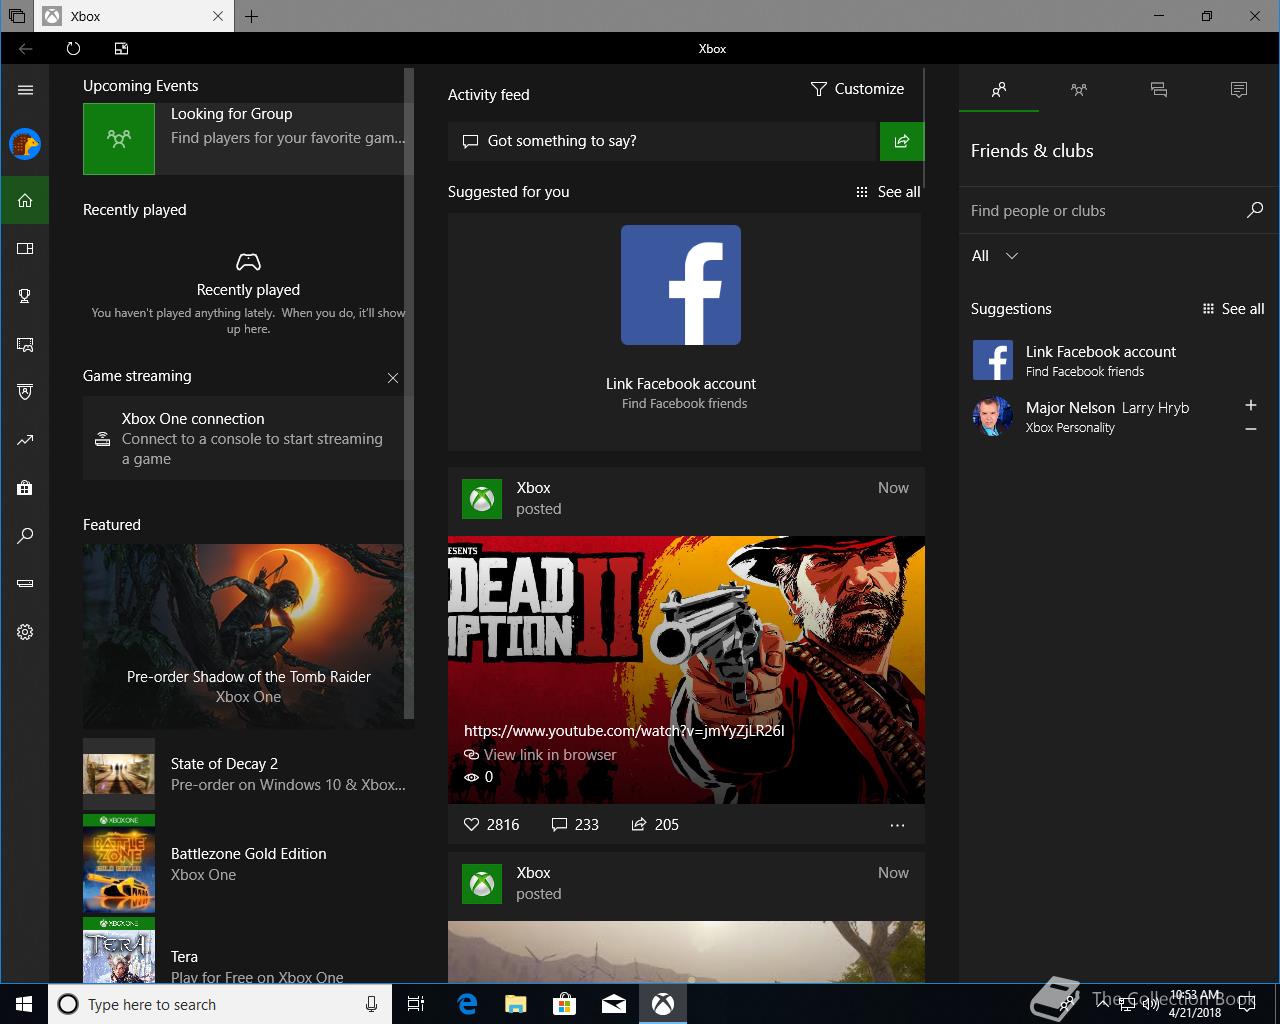Image resolution: width=1280 pixels, height=1024 pixels.
Task: Open Tera featured item
Action: click(246, 950)
